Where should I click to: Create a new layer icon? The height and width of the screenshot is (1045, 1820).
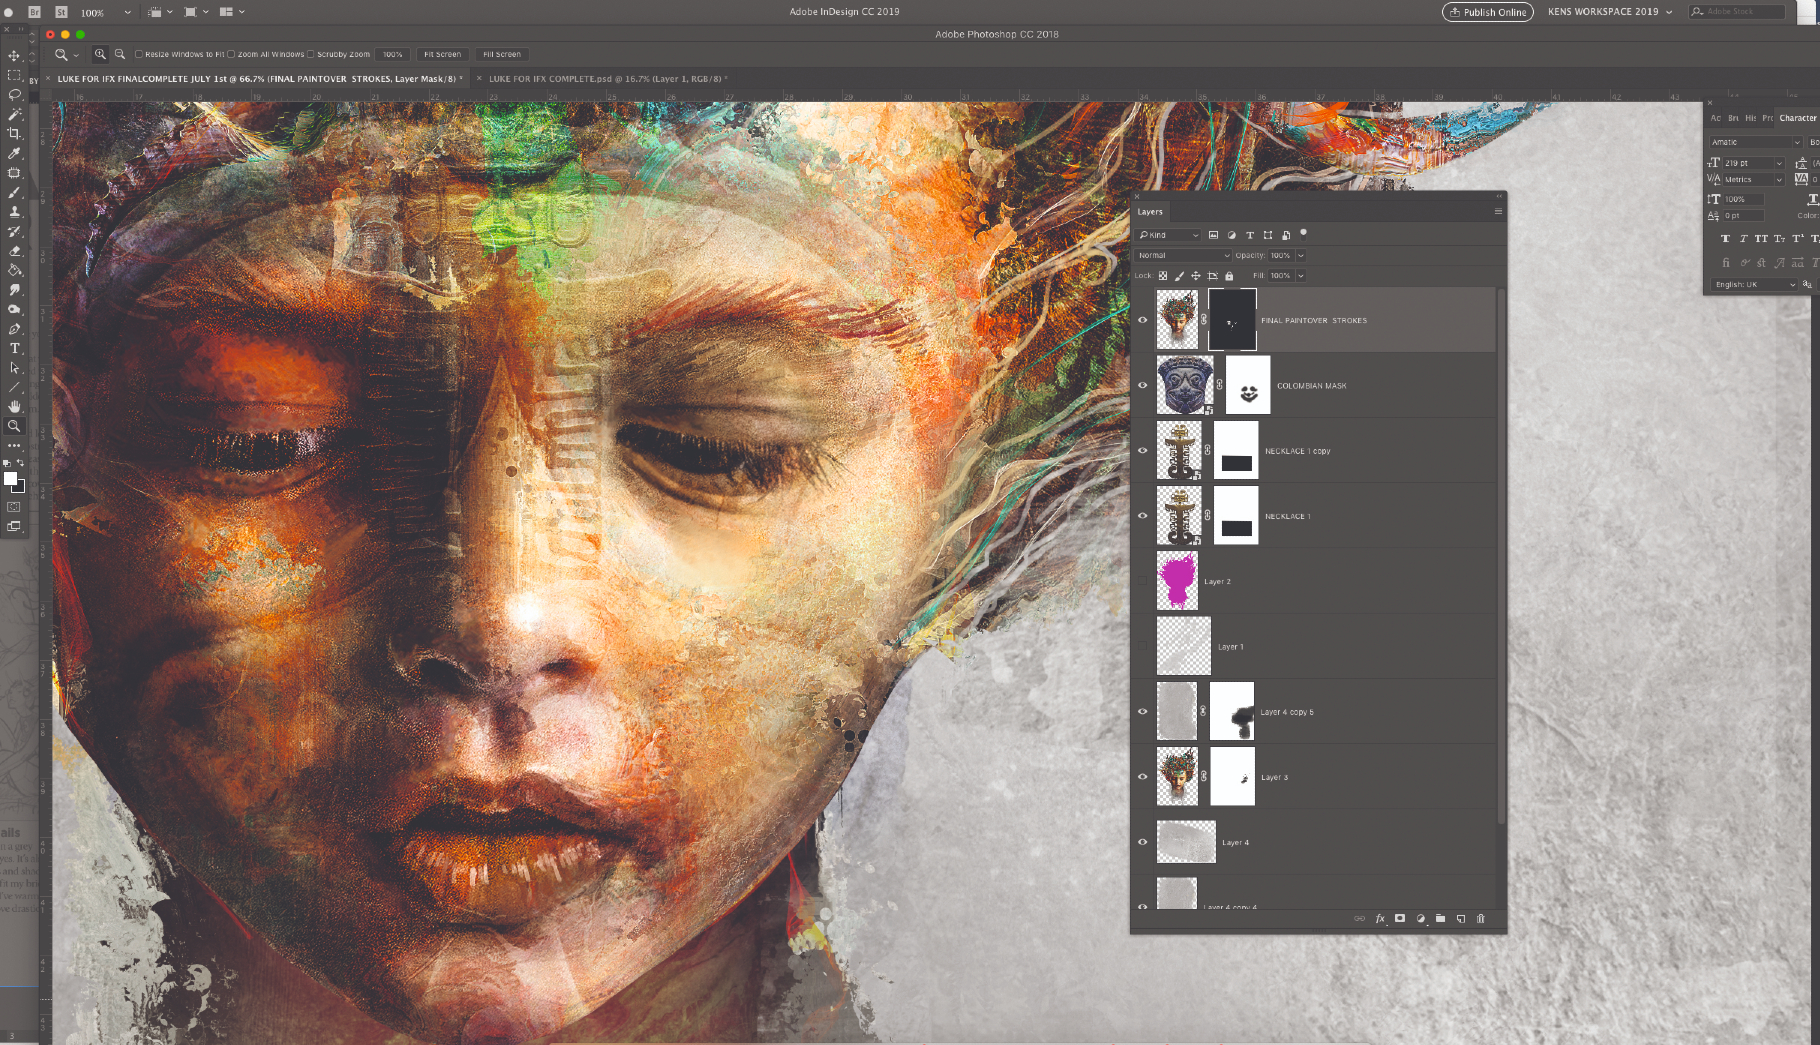click(x=1461, y=918)
